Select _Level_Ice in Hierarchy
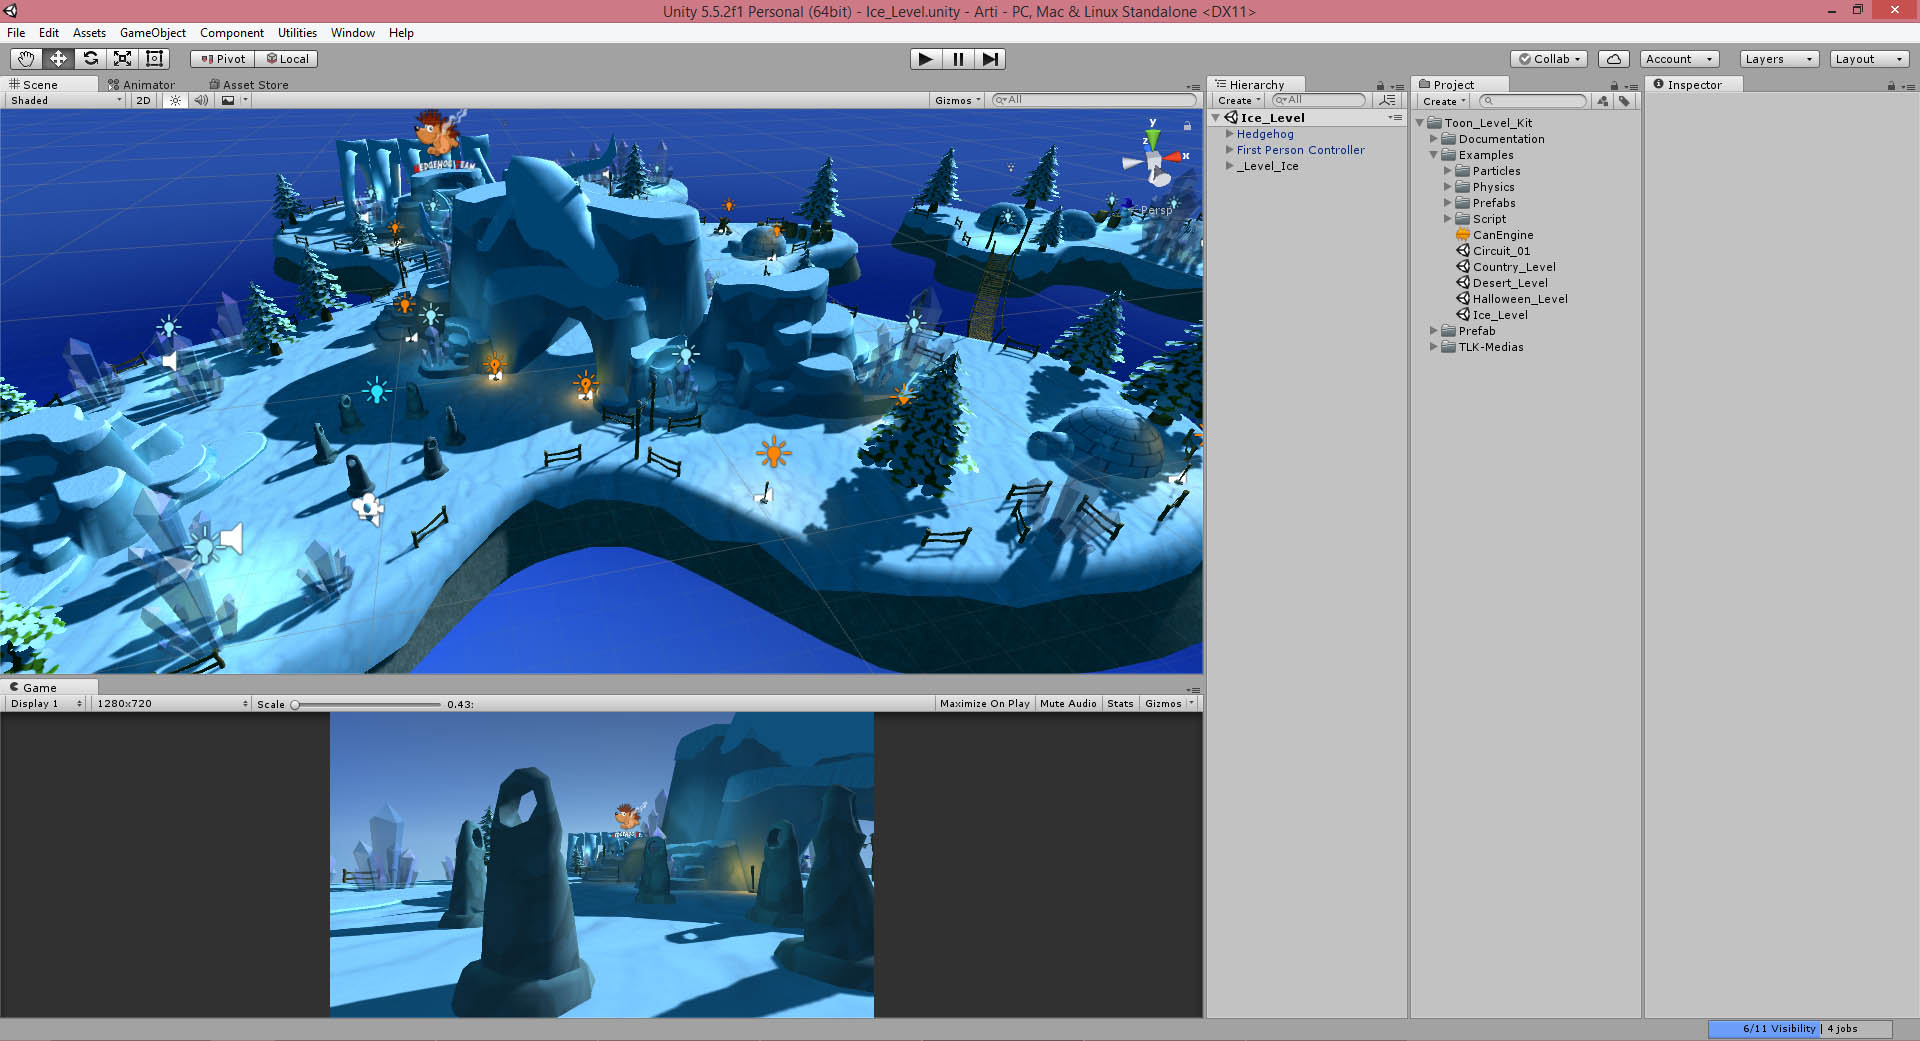 pos(1268,166)
